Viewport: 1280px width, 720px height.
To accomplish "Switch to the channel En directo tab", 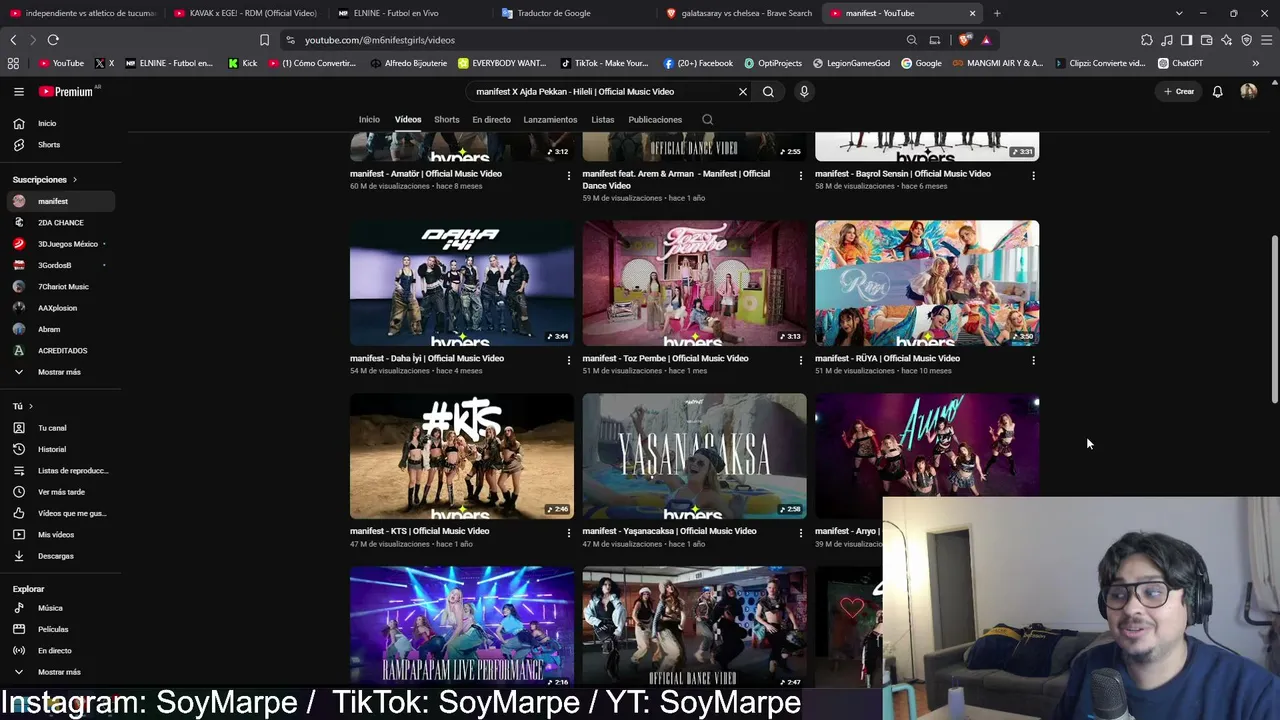I will (491, 119).
